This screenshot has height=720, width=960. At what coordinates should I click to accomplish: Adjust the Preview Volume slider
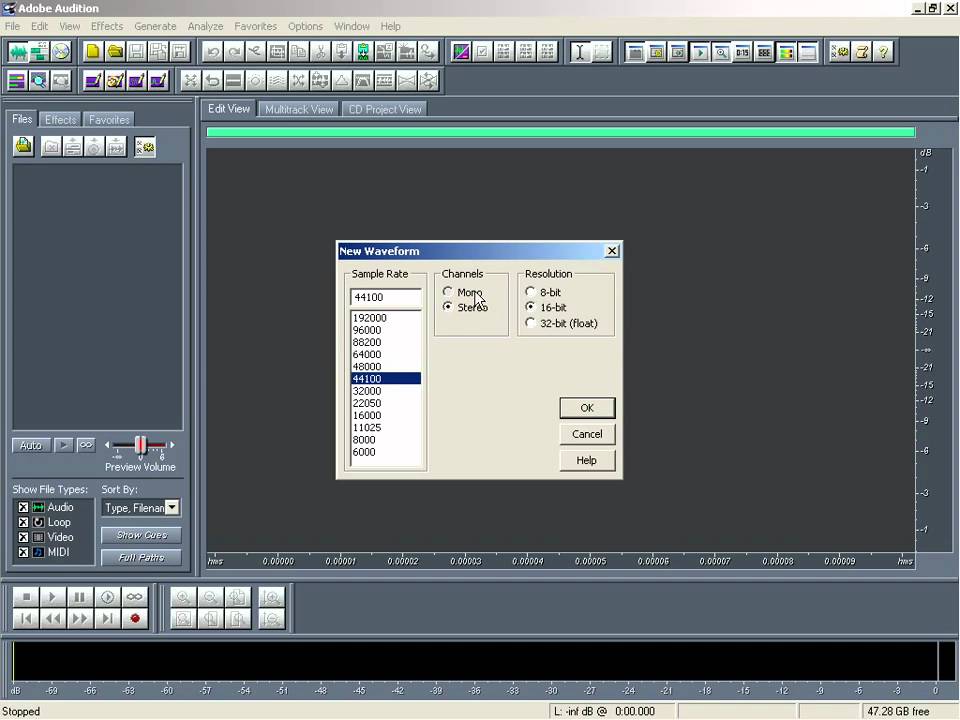coord(141,445)
